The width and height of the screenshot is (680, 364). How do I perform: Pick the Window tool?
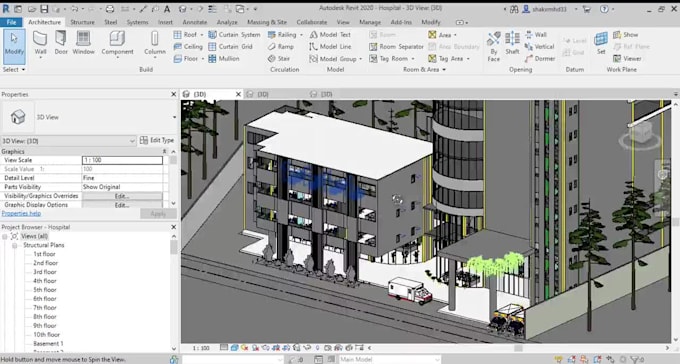pos(83,43)
